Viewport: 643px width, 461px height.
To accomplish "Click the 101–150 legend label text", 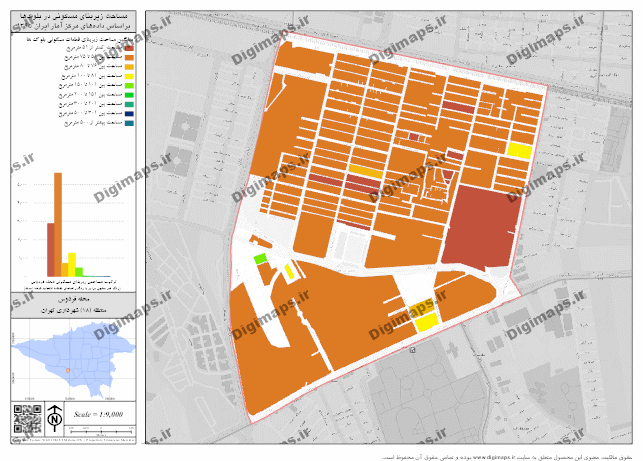I will pyautogui.click(x=91, y=85).
